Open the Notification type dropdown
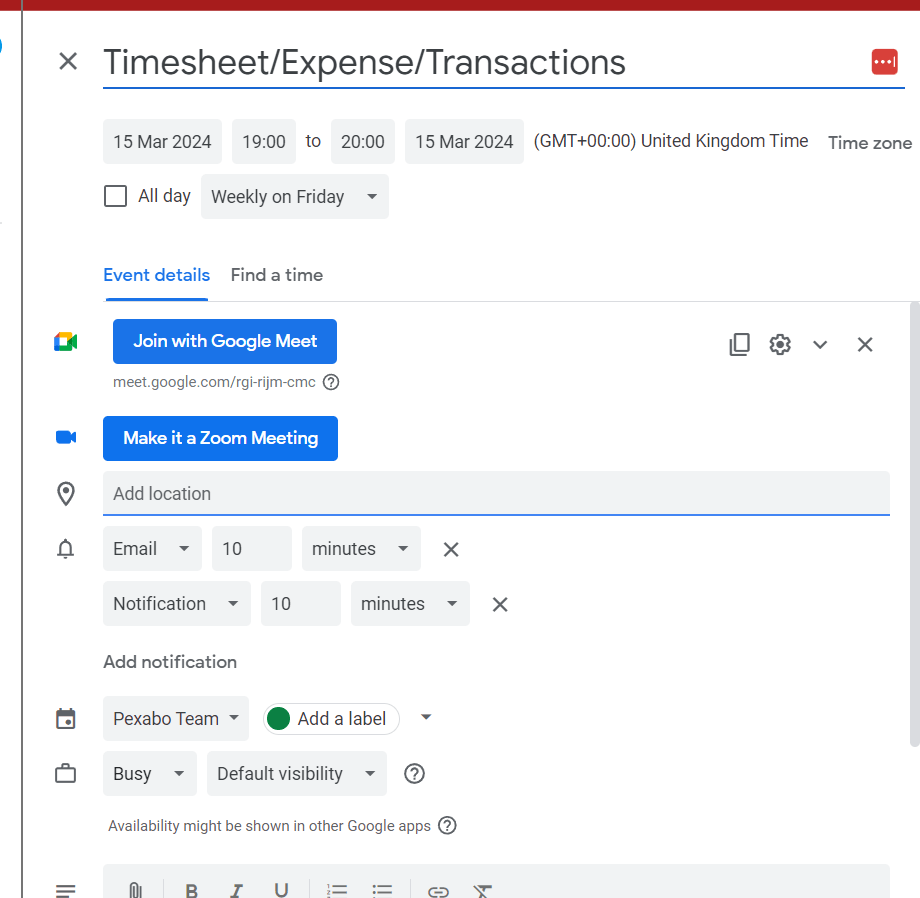The image size is (920, 898). click(177, 604)
